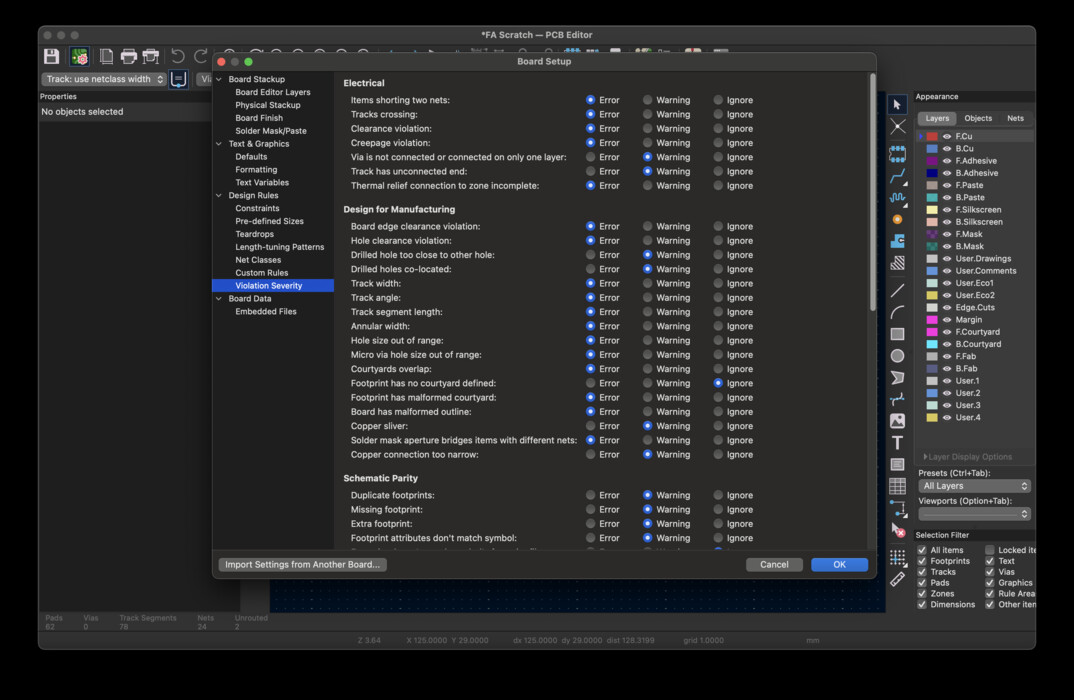Select the Tune Length tool
The width and height of the screenshot is (1074, 700).
coord(897,198)
